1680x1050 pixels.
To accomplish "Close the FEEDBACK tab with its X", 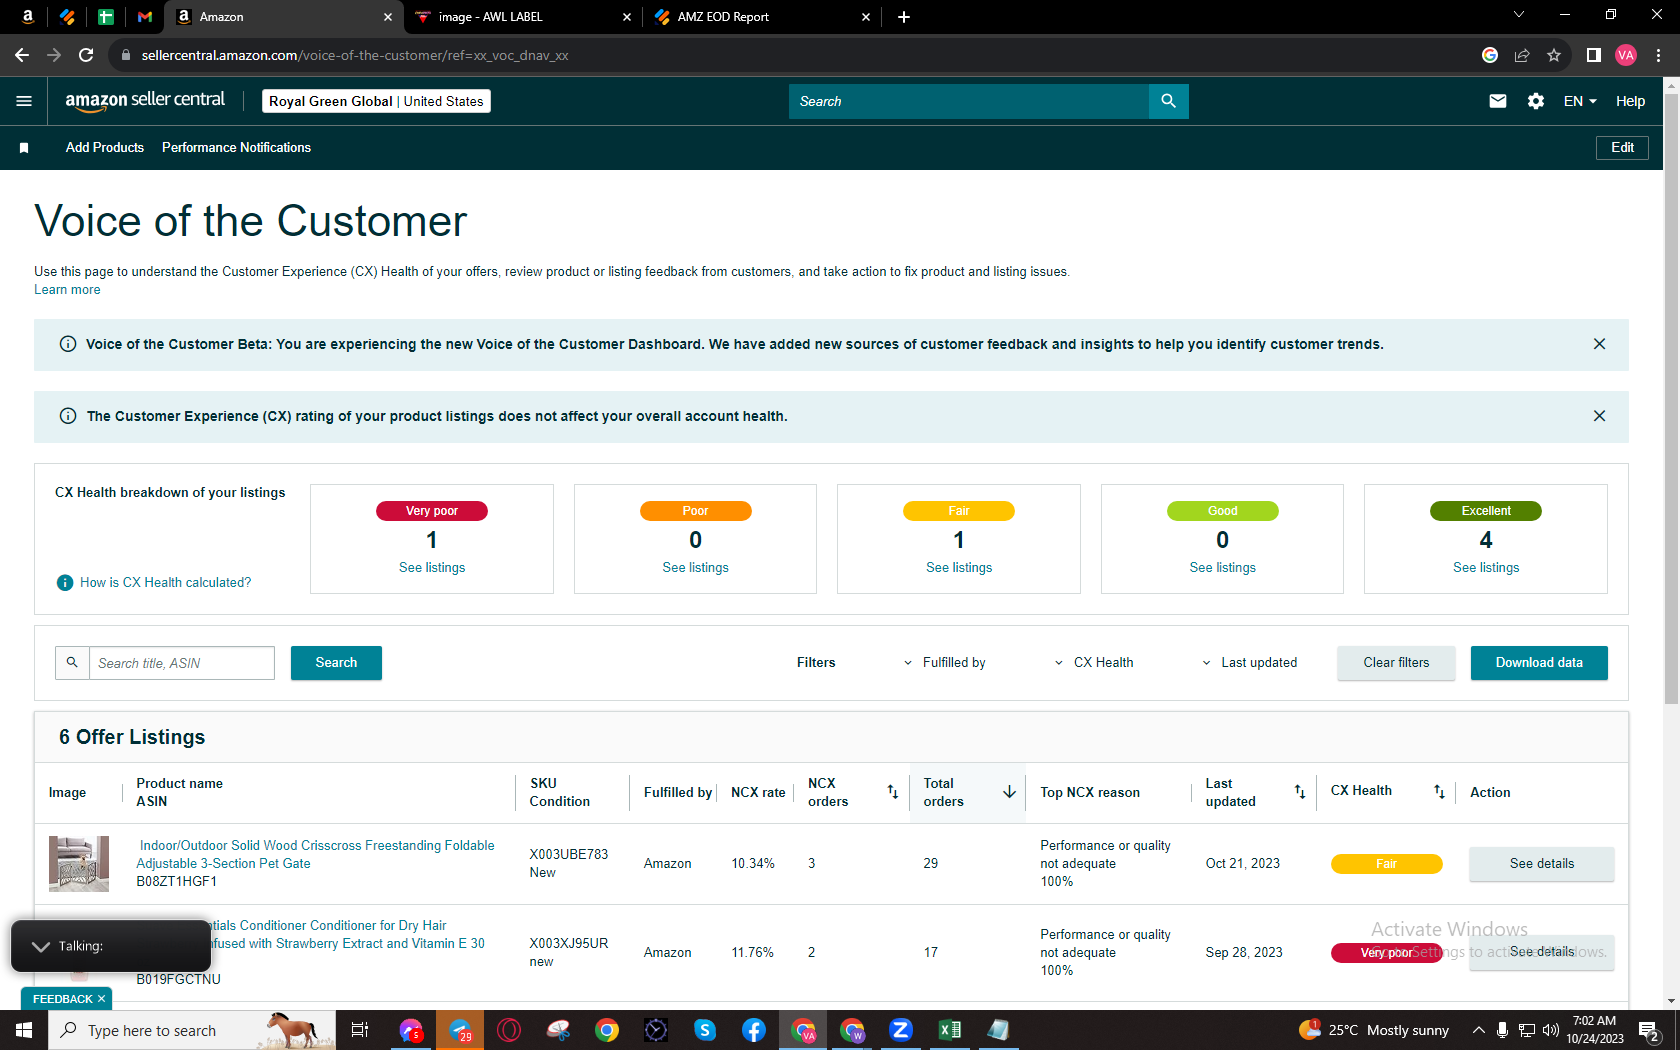I will 101,999.
